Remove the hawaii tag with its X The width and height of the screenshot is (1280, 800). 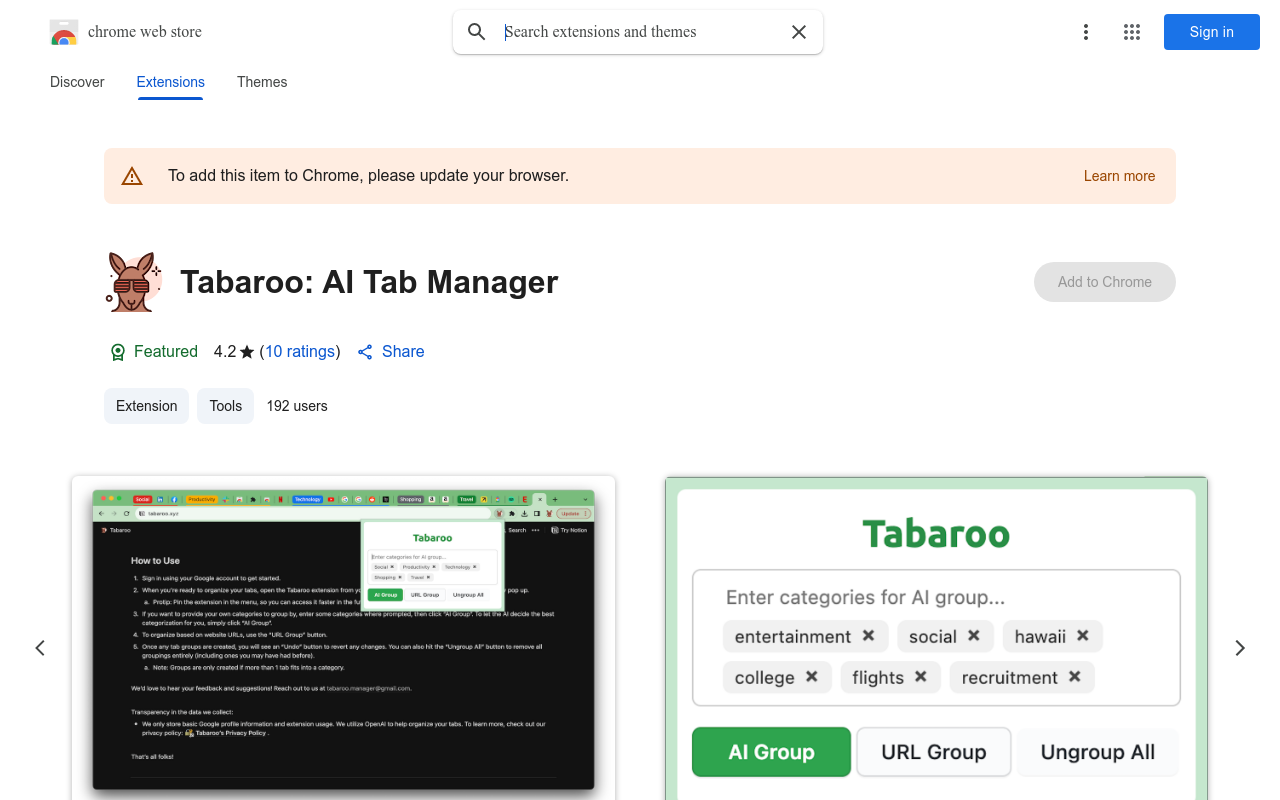coord(1082,636)
